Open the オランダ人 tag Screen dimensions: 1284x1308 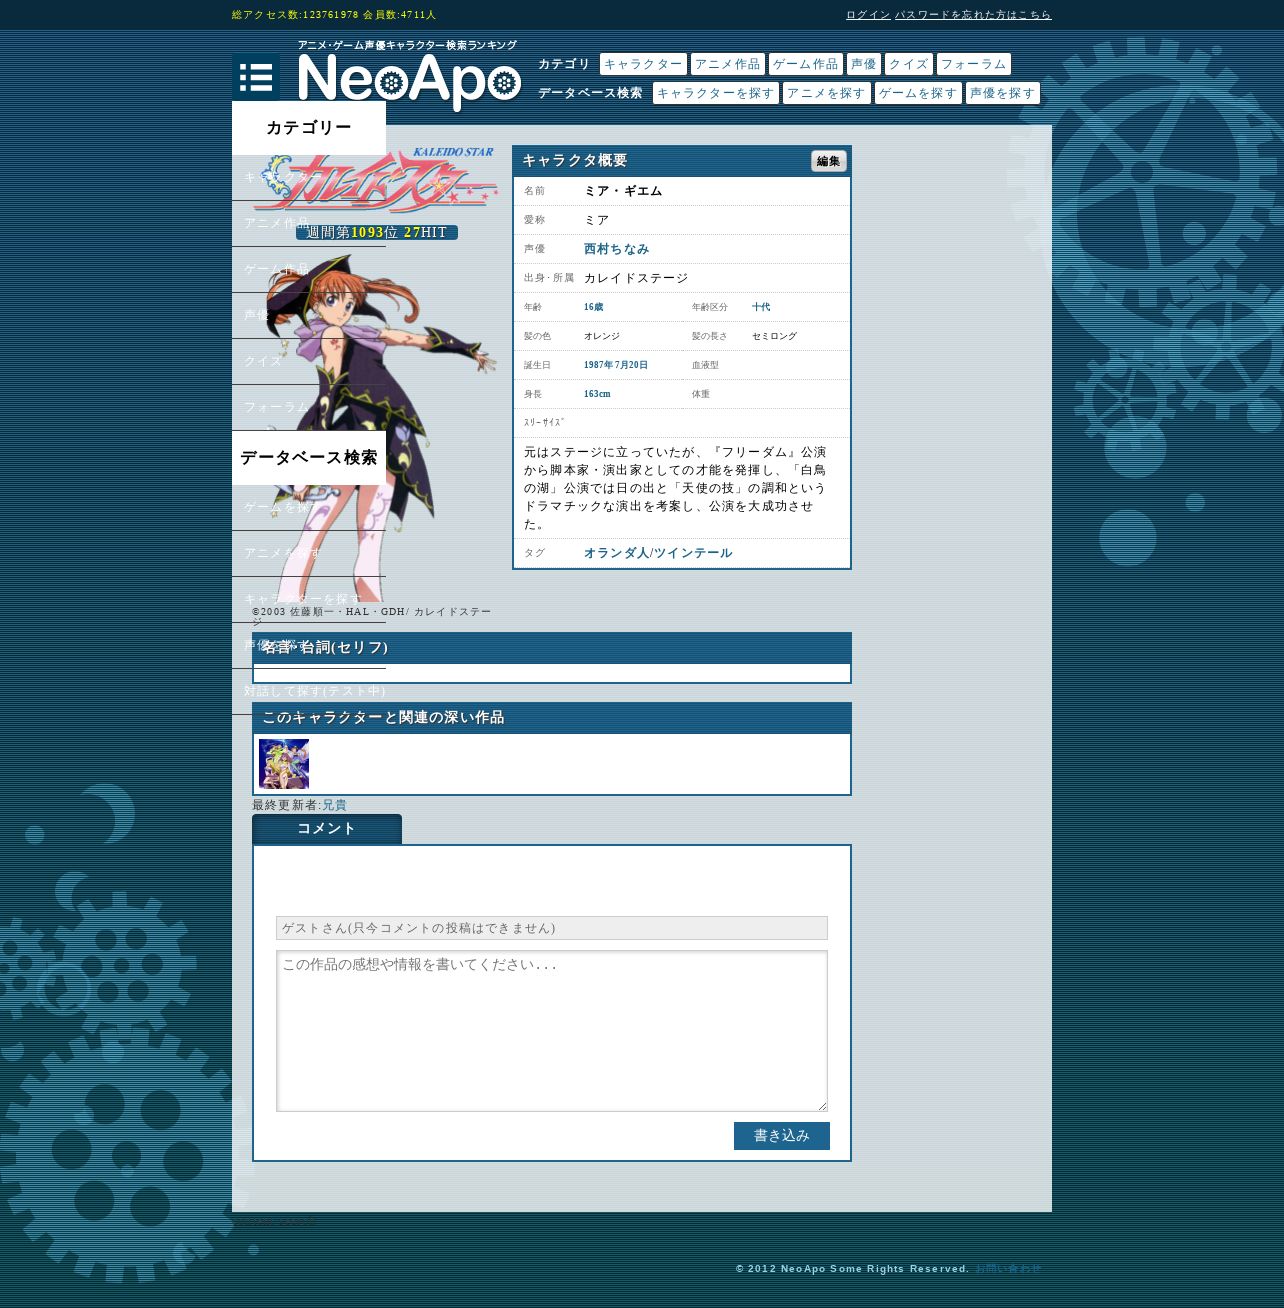click(x=617, y=553)
